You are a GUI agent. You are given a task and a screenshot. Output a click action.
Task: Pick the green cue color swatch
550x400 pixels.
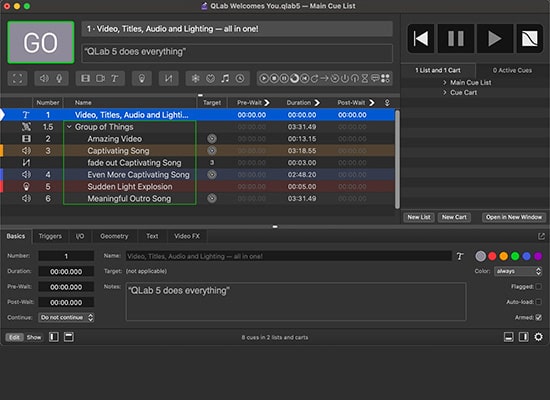515,256
